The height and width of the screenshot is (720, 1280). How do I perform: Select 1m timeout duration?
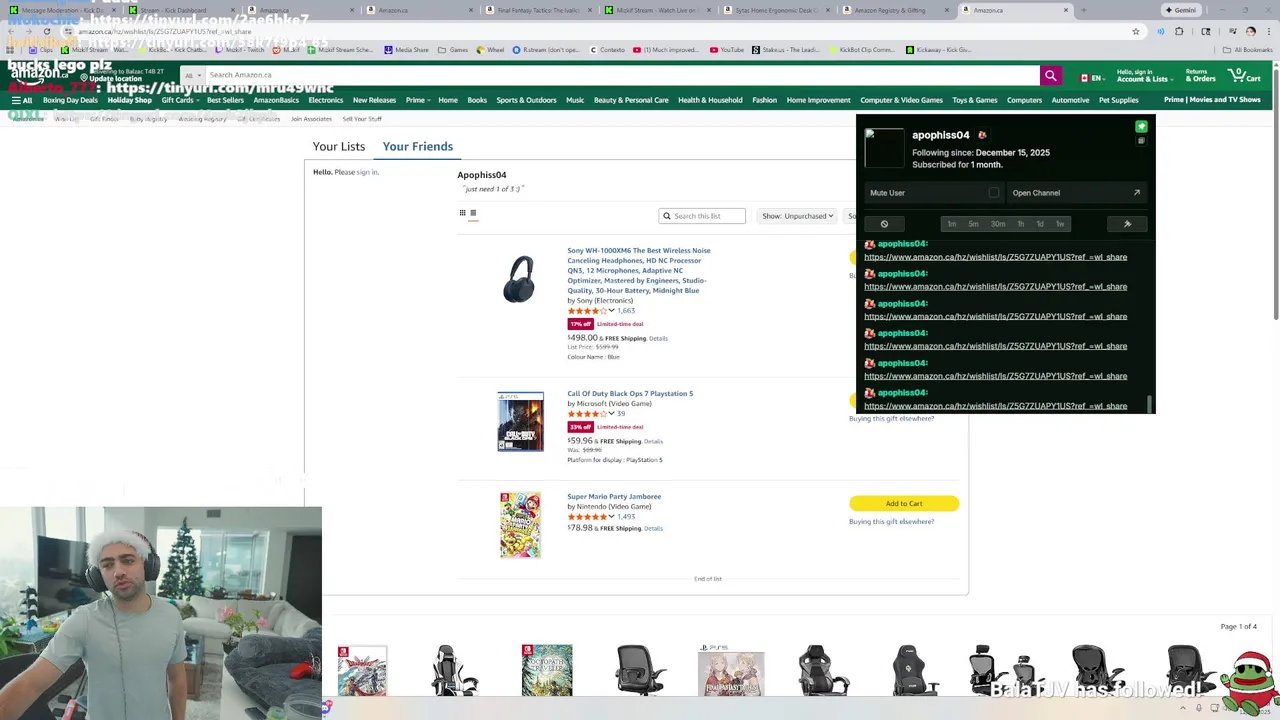[x=951, y=224]
